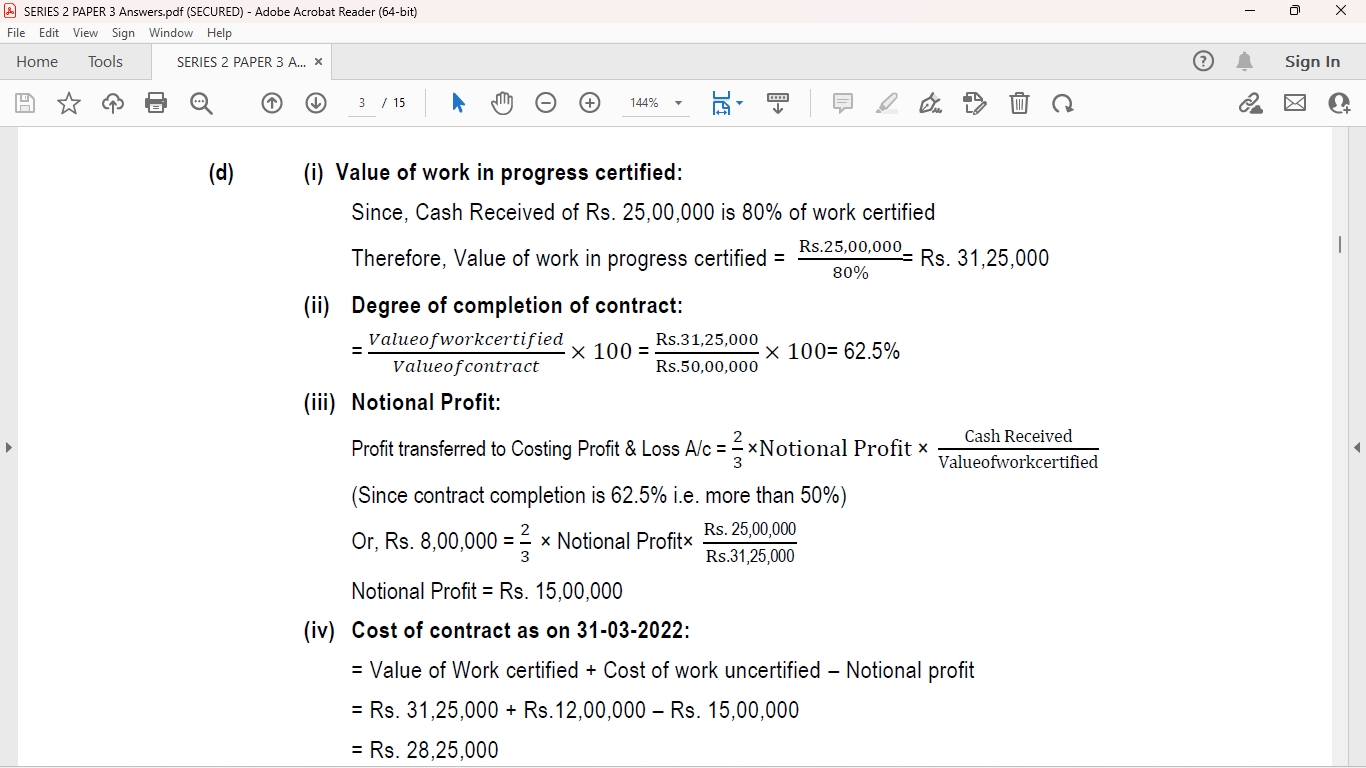Screen dimensions: 1366x768
Task: Close the SERIES 2 PAPER 3 tab
Action: click(319, 62)
